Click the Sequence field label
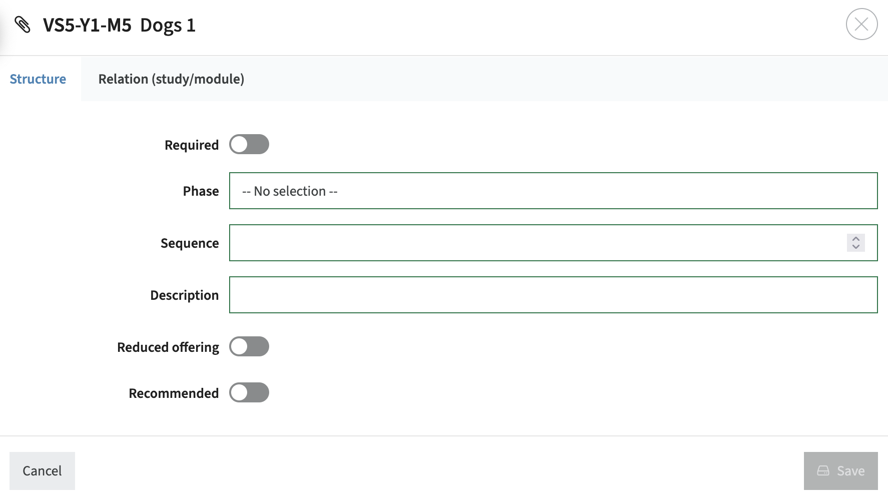This screenshot has height=498, width=888. click(x=189, y=243)
